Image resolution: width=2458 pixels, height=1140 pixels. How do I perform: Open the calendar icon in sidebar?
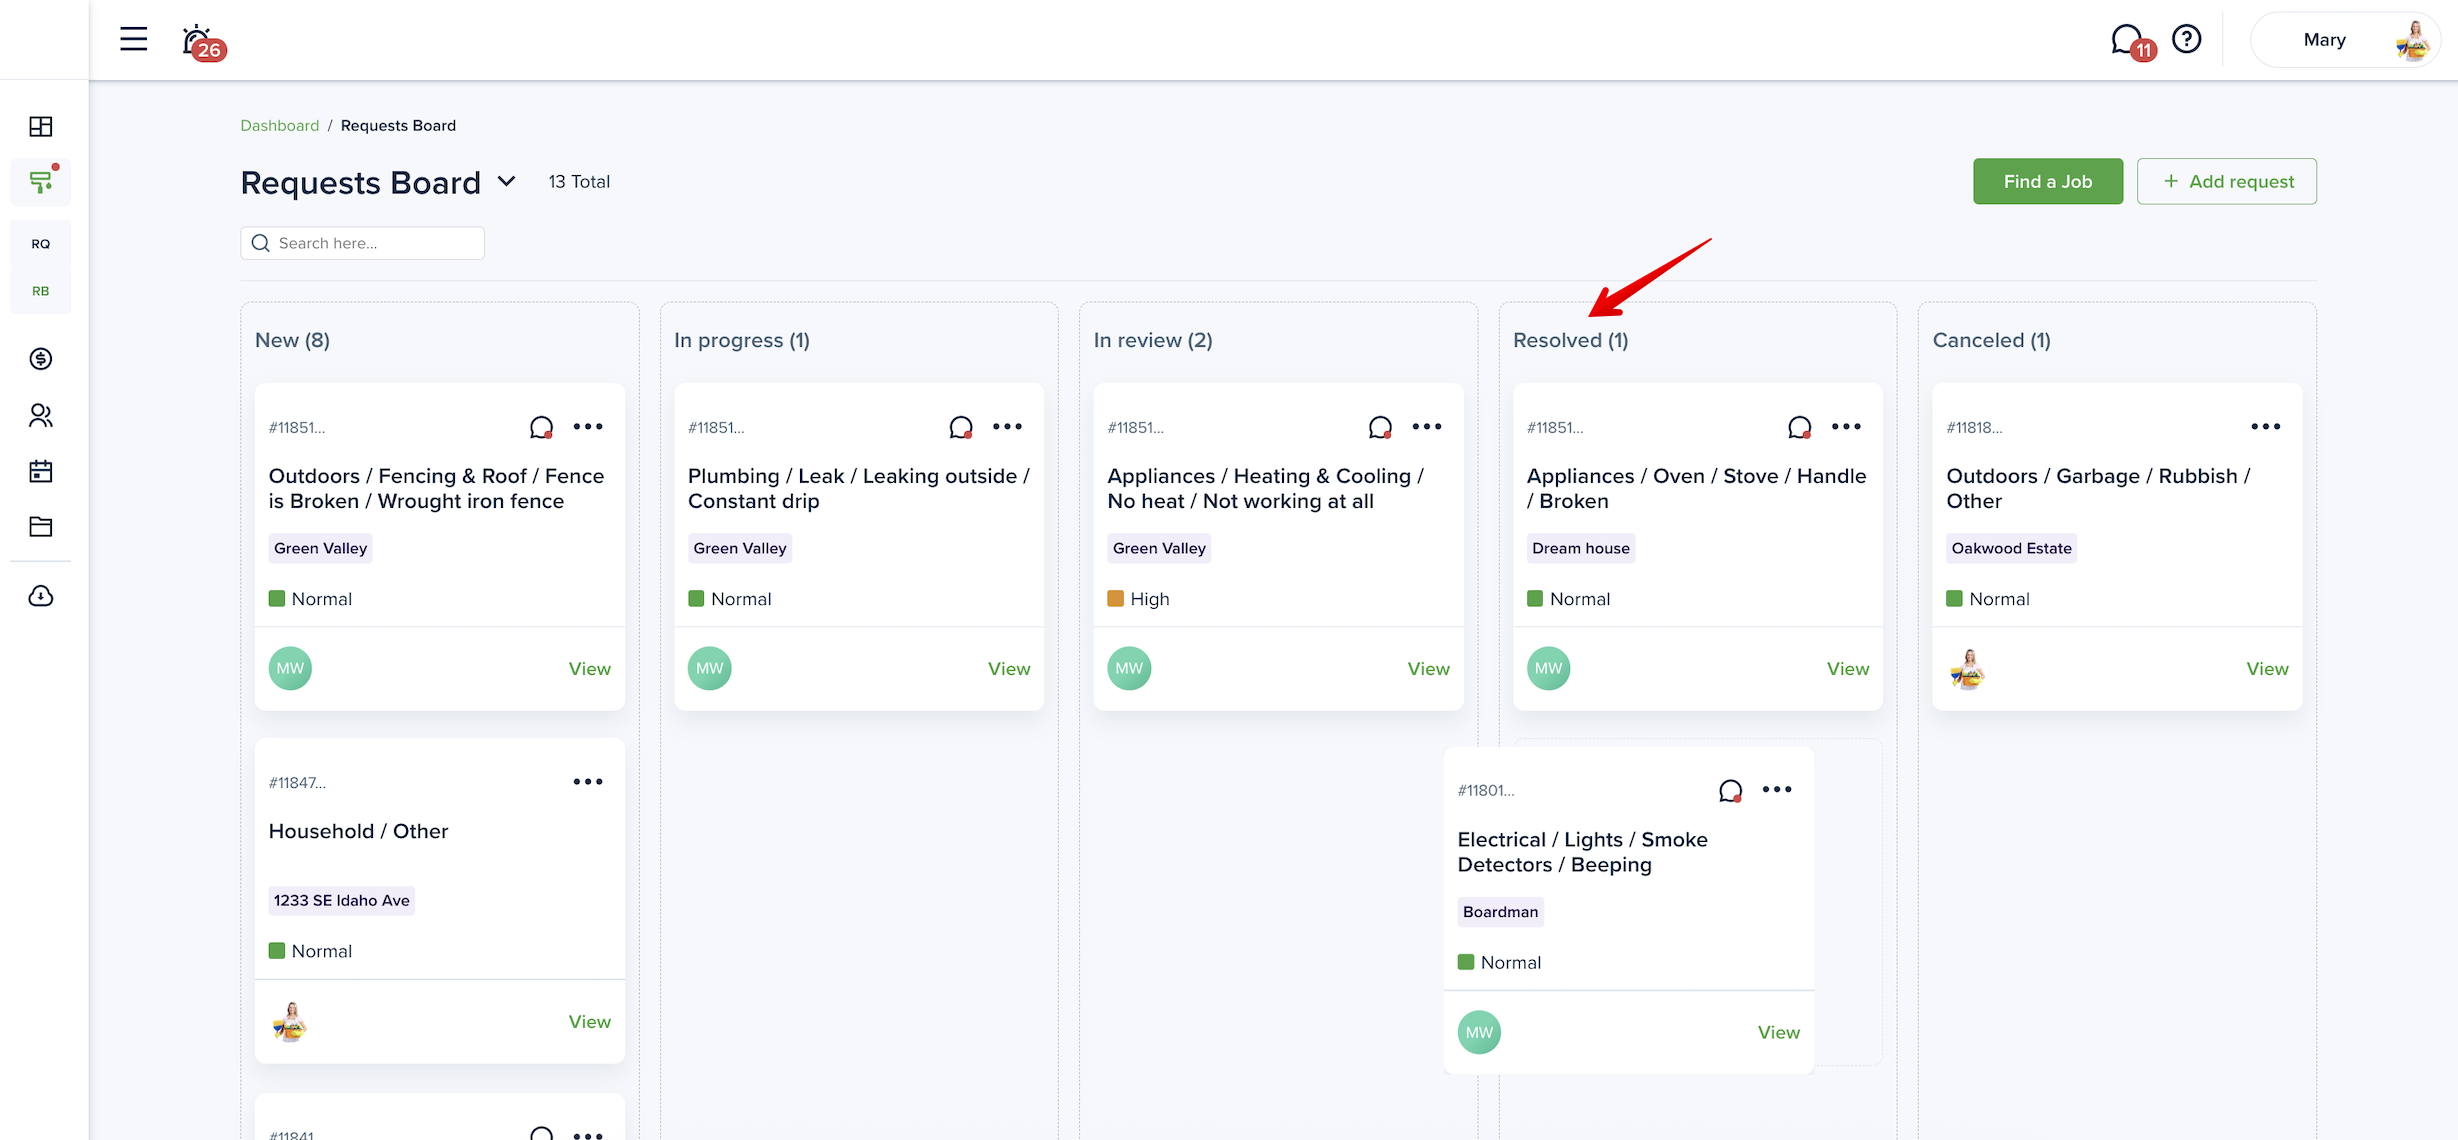point(41,471)
